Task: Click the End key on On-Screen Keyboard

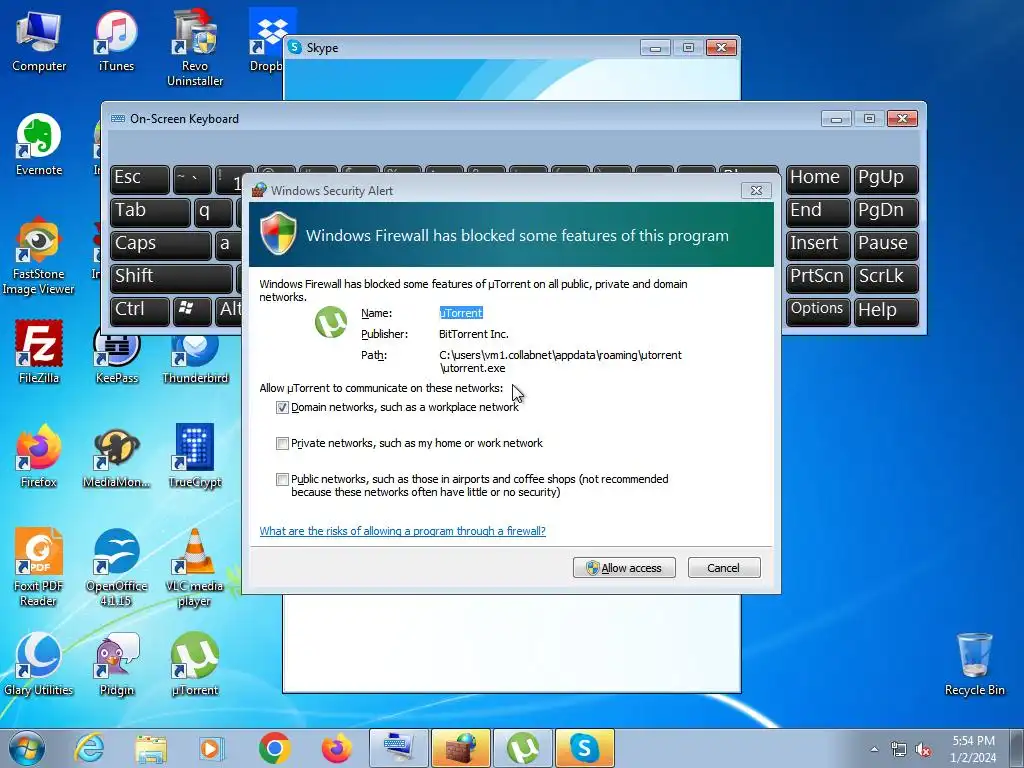Action: pyautogui.click(x=818, y=212)
